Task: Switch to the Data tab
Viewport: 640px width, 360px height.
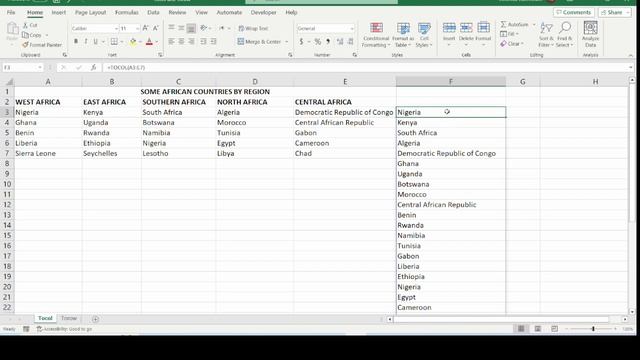Action: 153,13
